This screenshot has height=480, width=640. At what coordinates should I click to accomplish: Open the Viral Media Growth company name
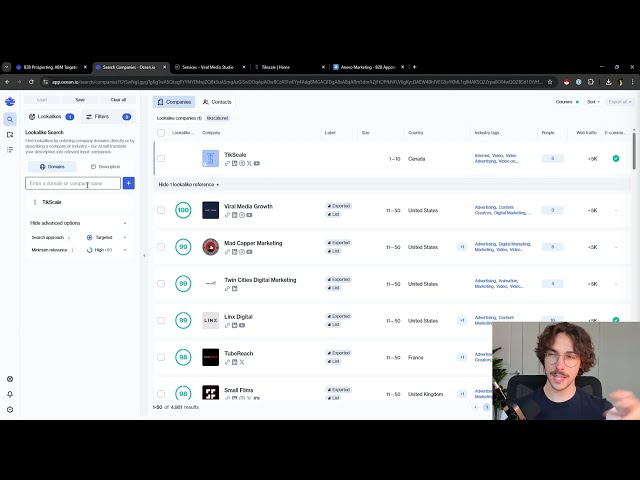[248, 207]
